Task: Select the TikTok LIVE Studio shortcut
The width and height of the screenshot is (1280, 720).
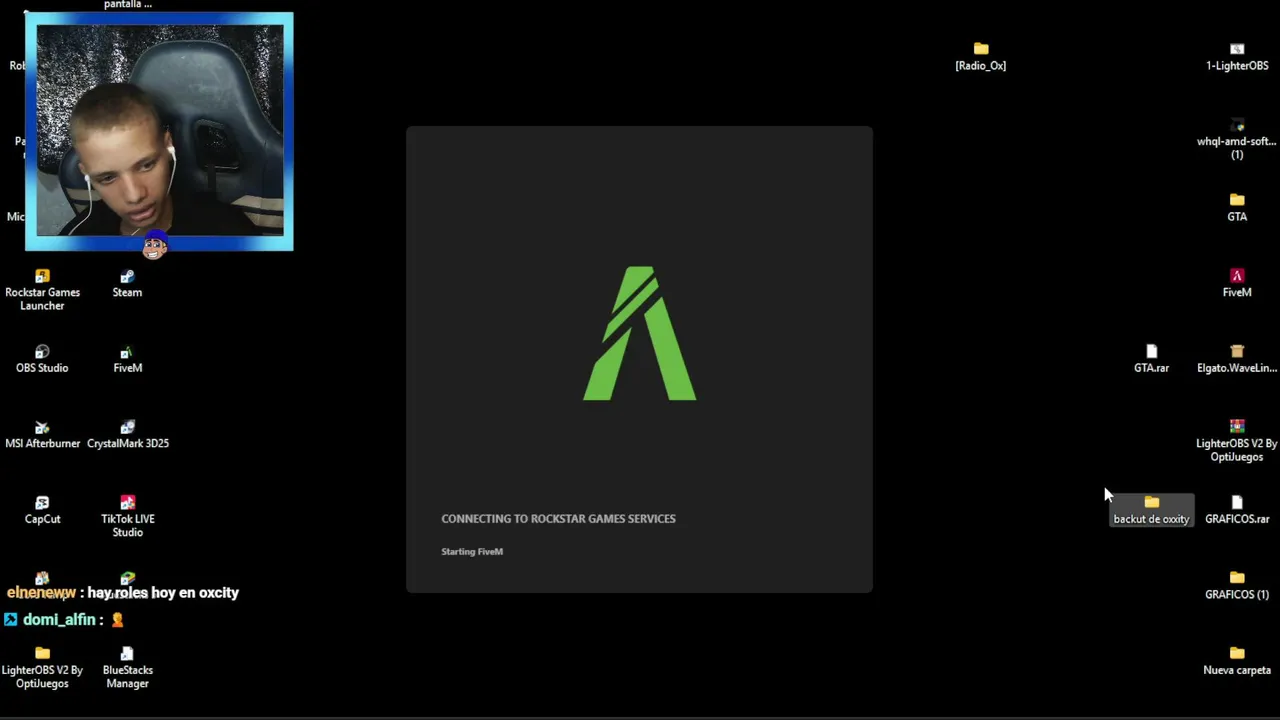Action: [127, 516]
